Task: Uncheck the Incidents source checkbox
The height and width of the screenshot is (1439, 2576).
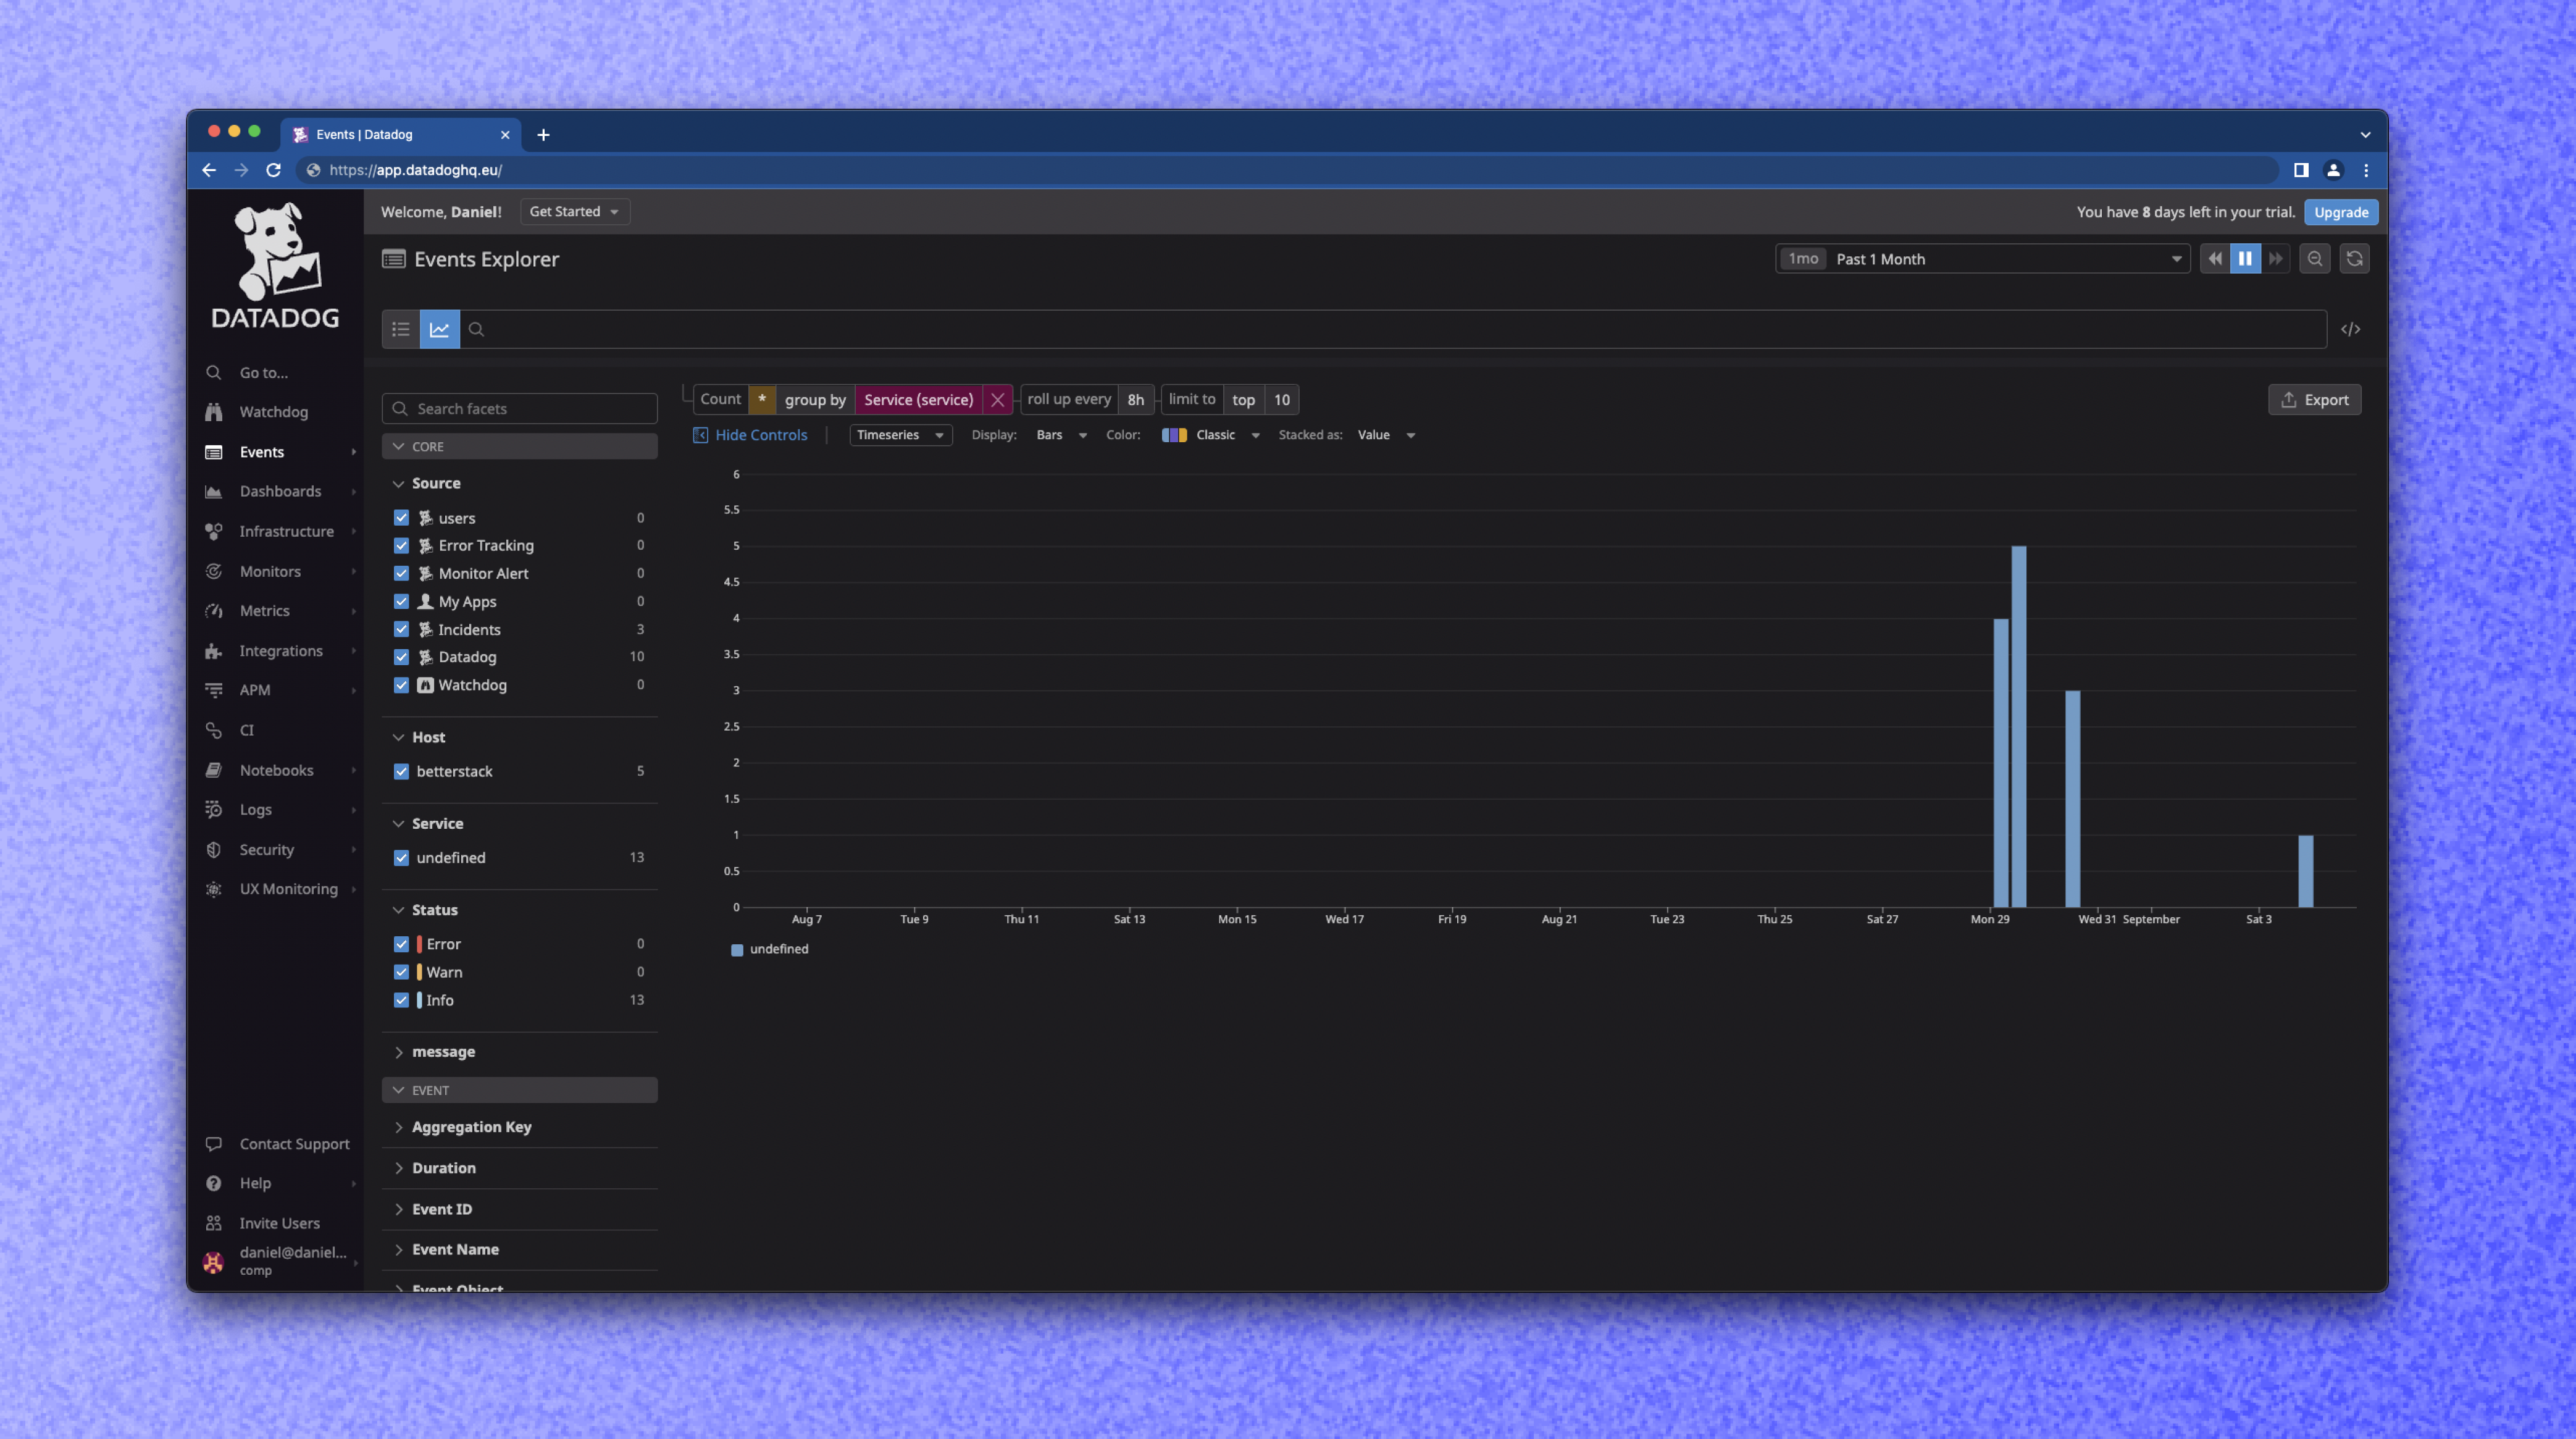Action: [x=401, y=629]
